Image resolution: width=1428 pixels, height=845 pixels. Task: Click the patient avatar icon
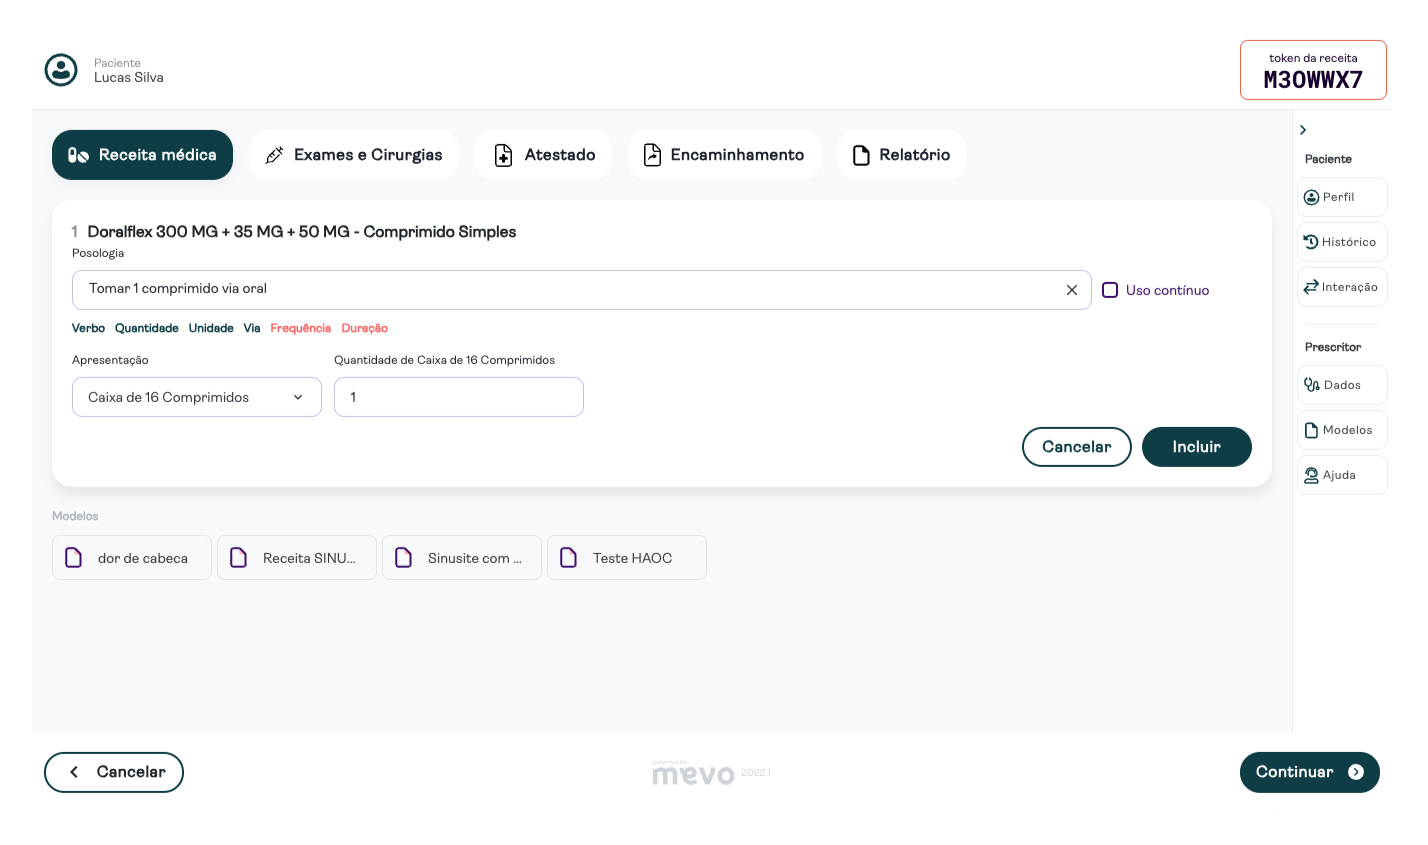pos(61,70)
